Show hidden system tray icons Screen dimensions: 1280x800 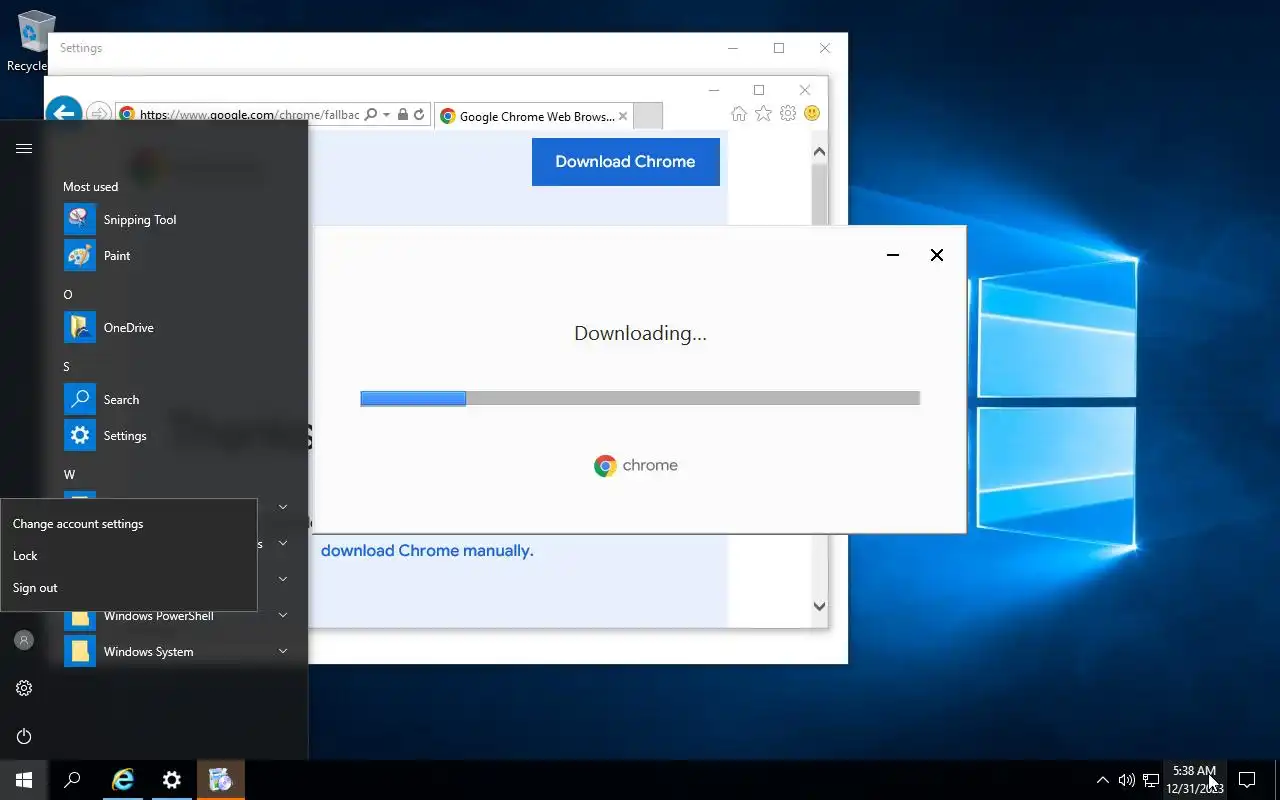point(1102,780)
